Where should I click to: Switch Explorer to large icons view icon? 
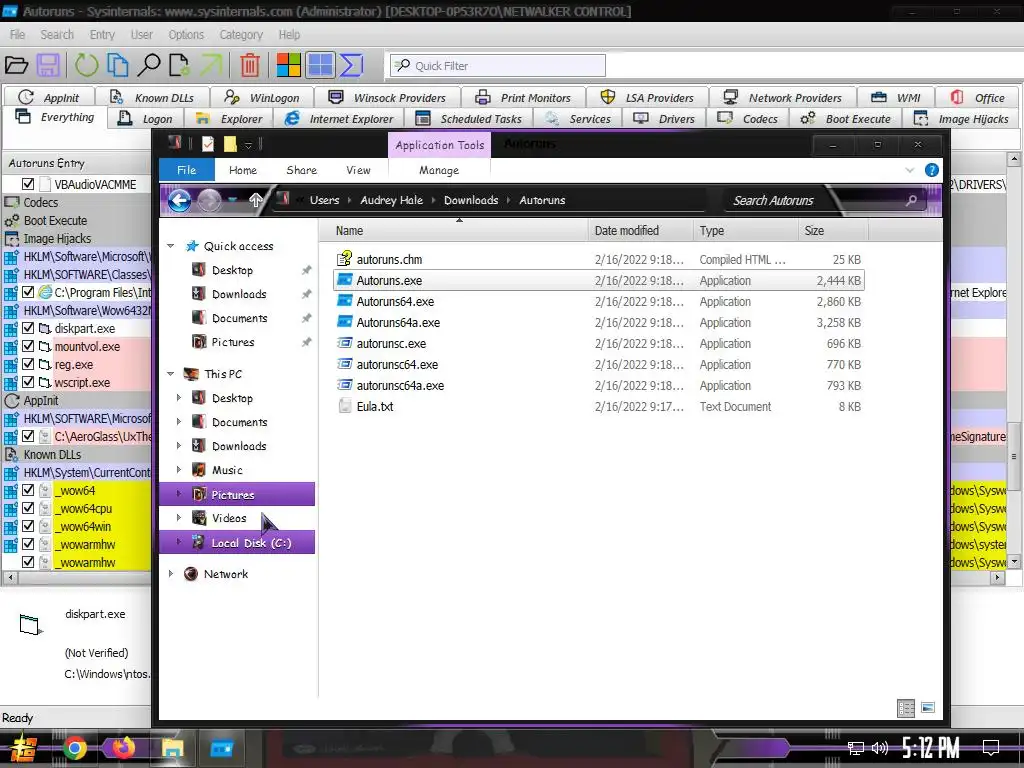927,708
